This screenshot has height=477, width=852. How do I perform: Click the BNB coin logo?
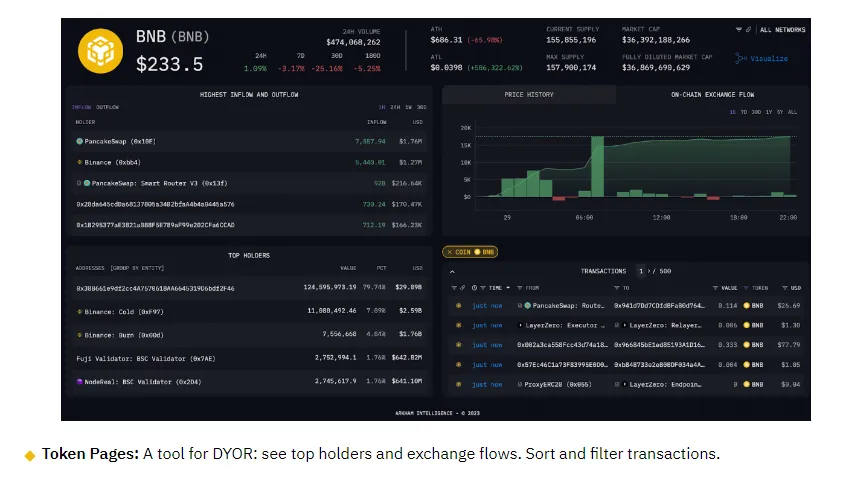point(101,51)
